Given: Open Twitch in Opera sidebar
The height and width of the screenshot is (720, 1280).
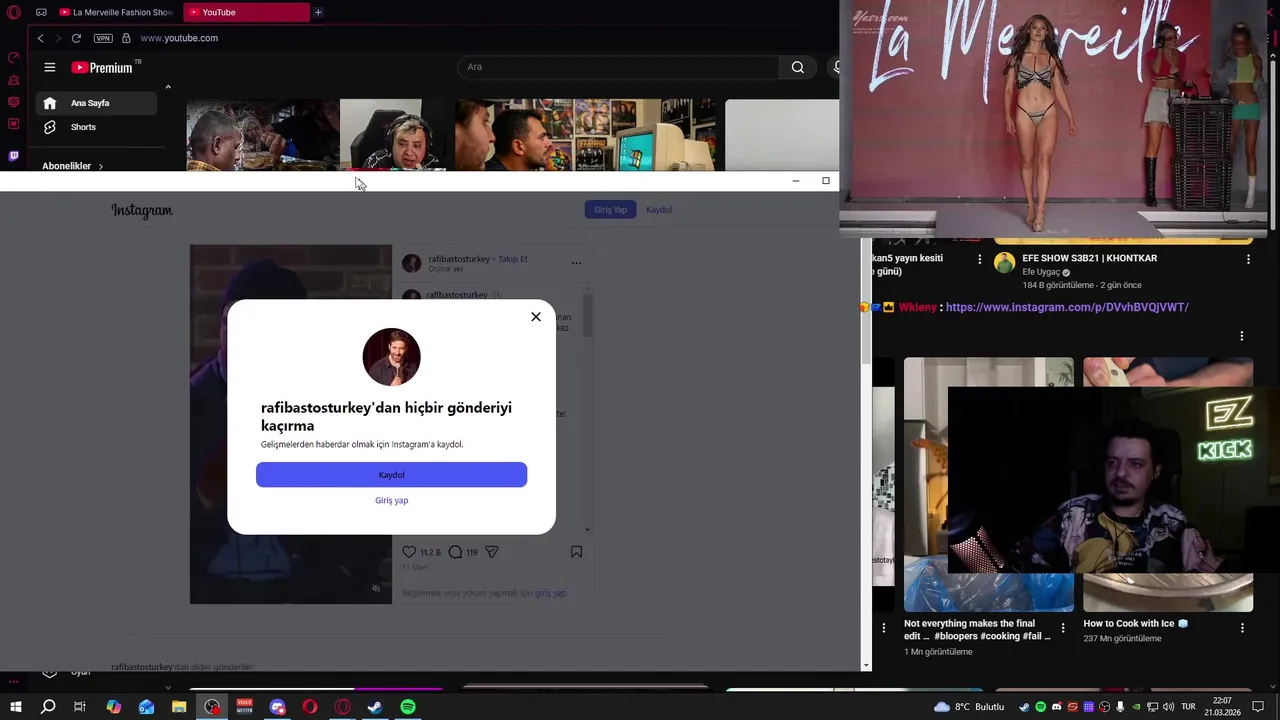Looking at the screenshot, I should [13, 156].
